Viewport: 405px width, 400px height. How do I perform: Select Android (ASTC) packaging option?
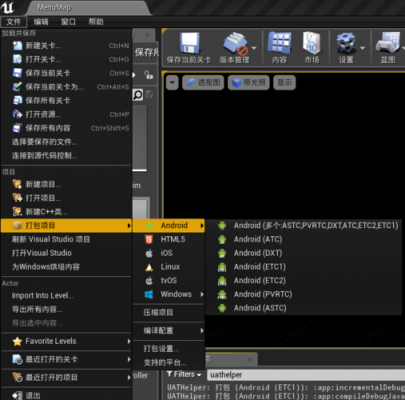303,308
